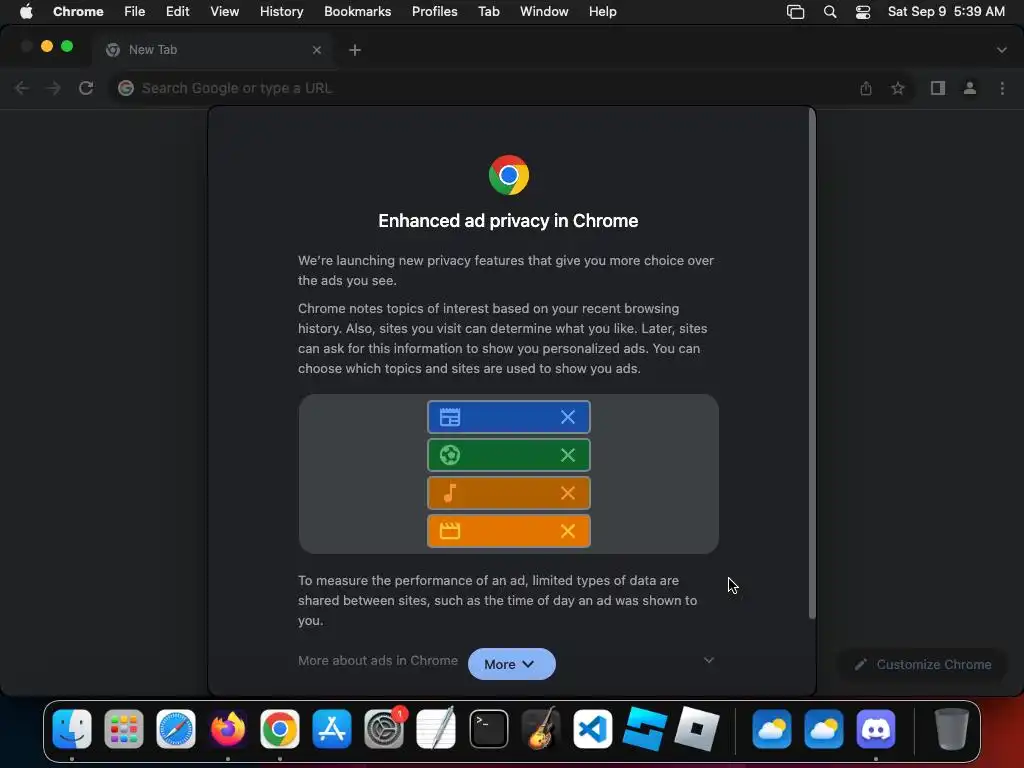
Task: Click the Chrome logo in the dialog
Action: (x=509, y=175)
